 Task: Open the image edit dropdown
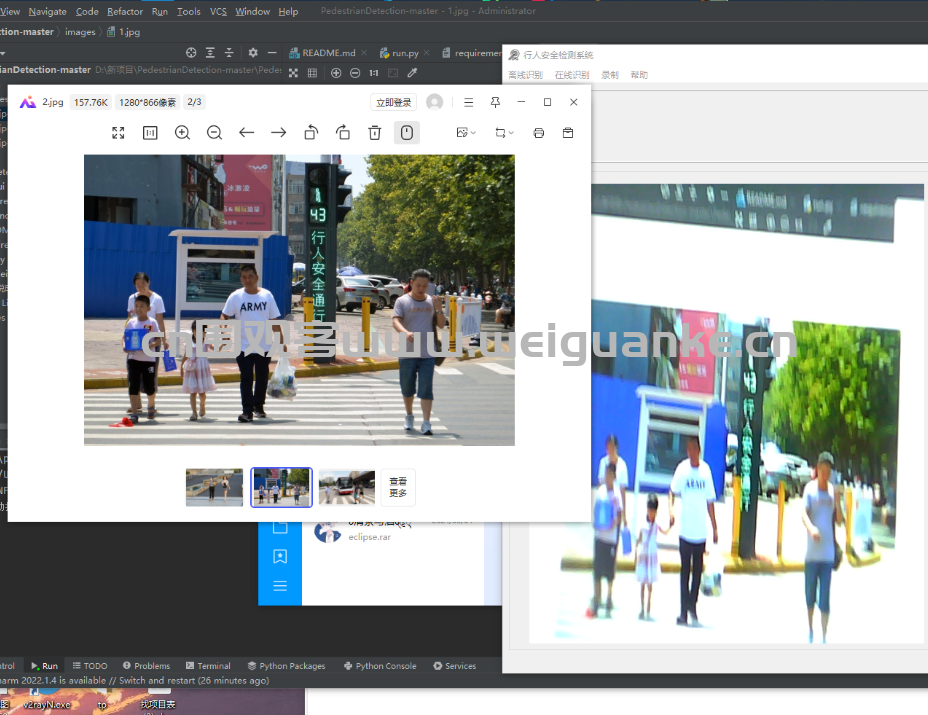[466, 133]
